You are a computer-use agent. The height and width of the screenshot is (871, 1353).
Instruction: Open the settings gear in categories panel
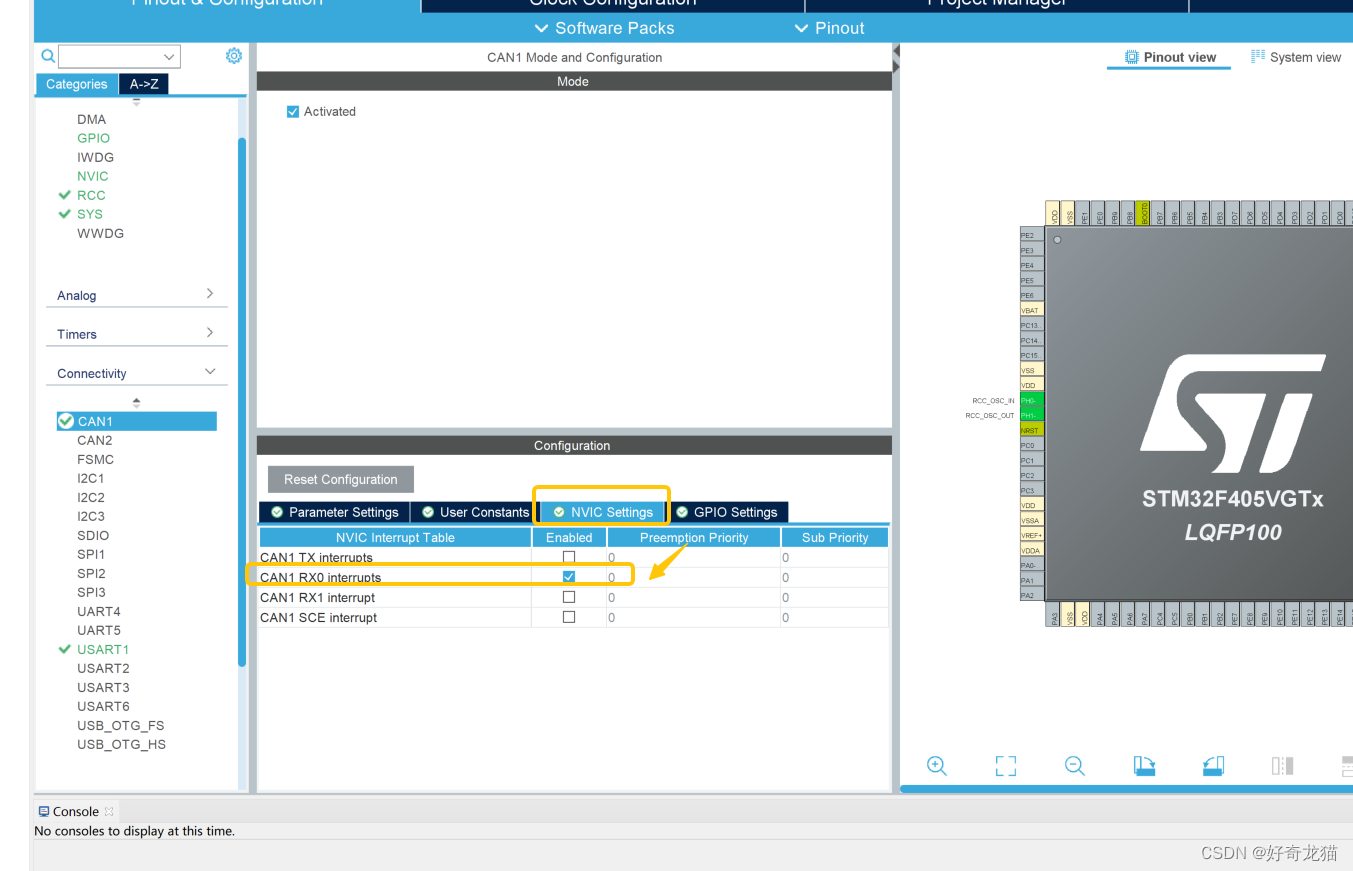coord(234,56)
